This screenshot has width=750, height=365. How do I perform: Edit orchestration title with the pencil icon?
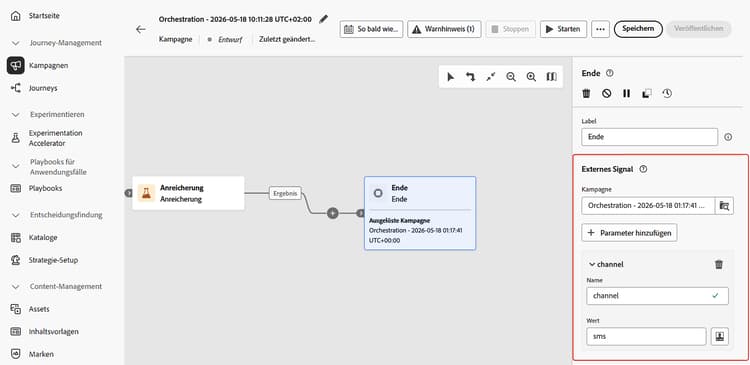pos(324,19)
